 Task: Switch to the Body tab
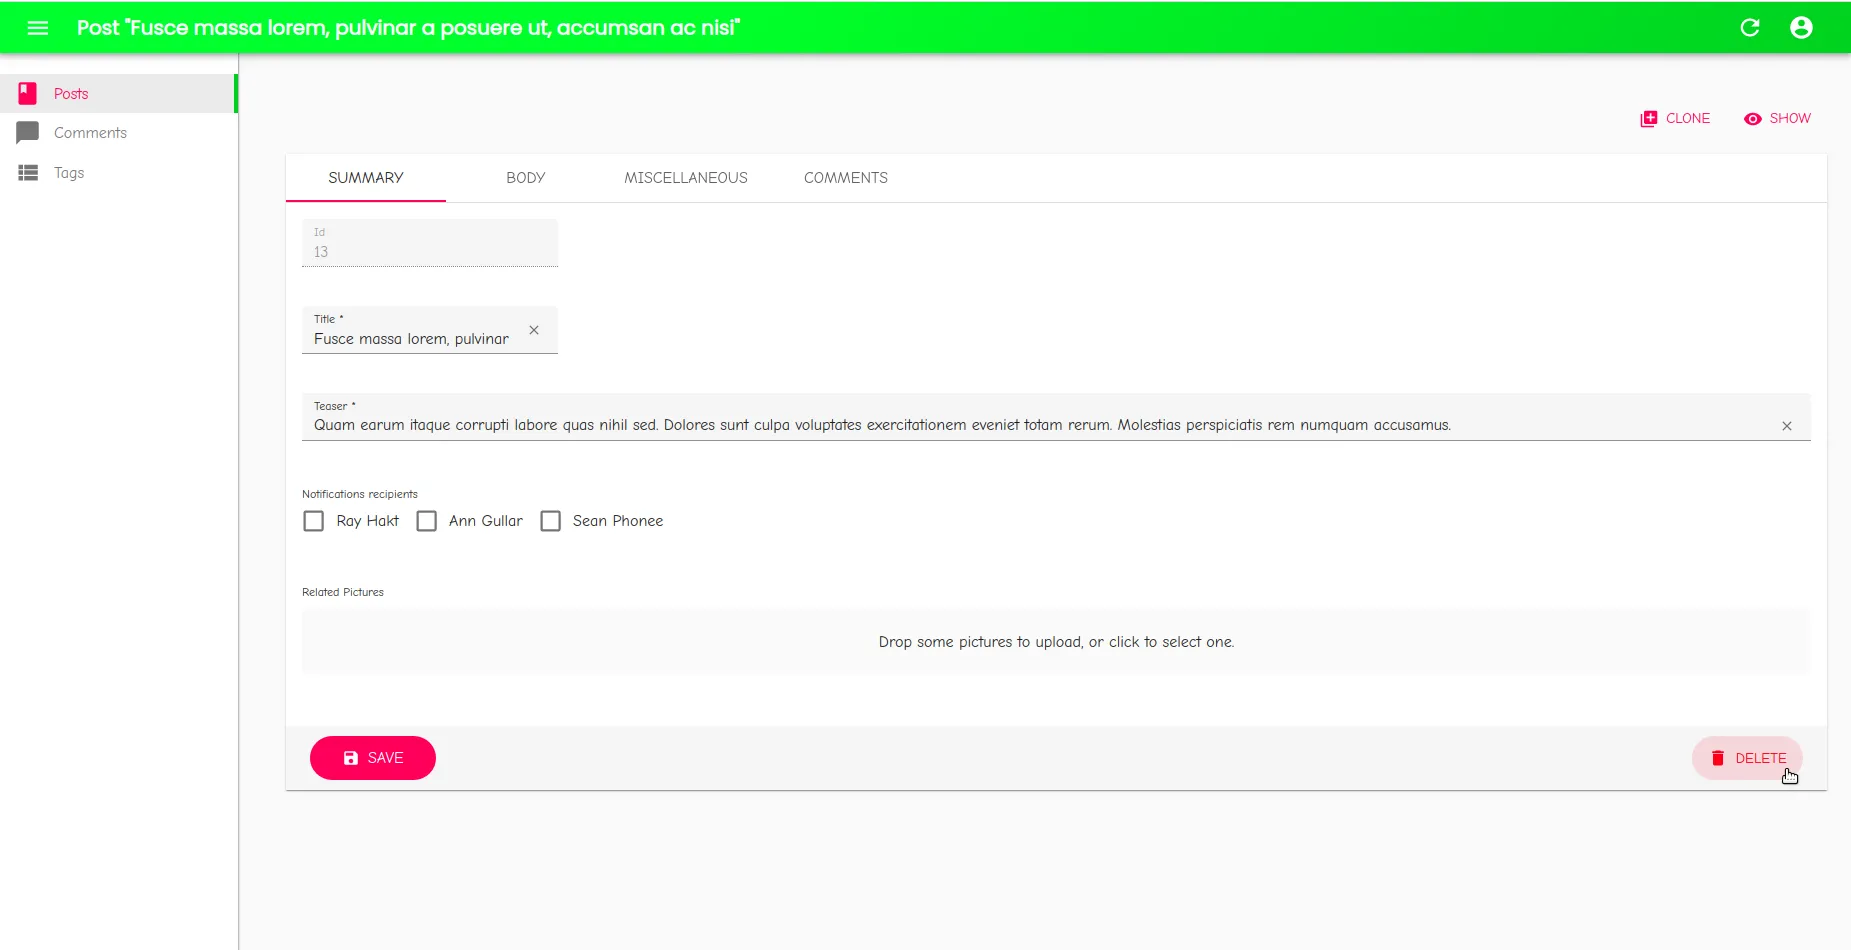pos(525,178)
